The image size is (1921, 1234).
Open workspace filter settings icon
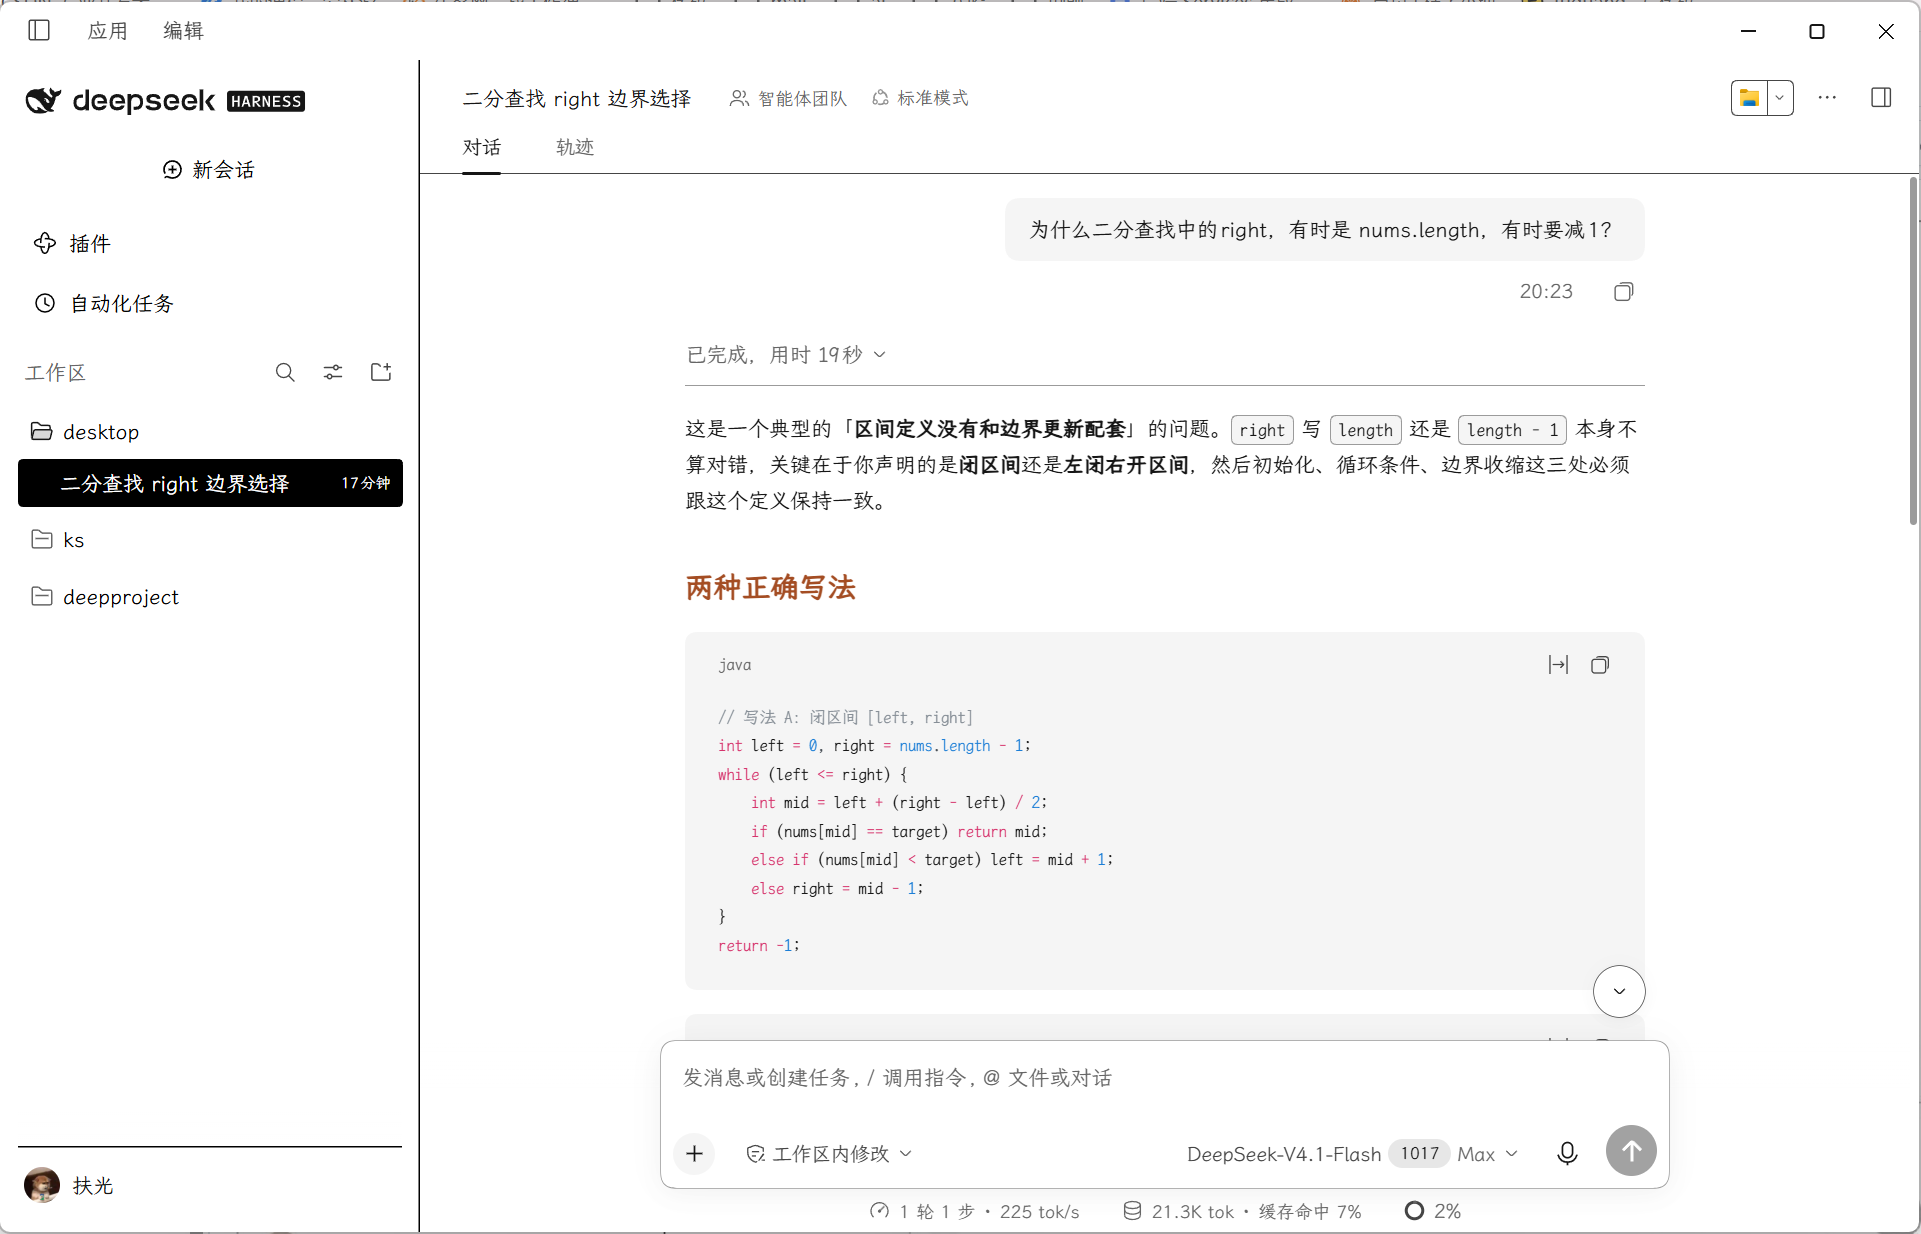point(333,373)
